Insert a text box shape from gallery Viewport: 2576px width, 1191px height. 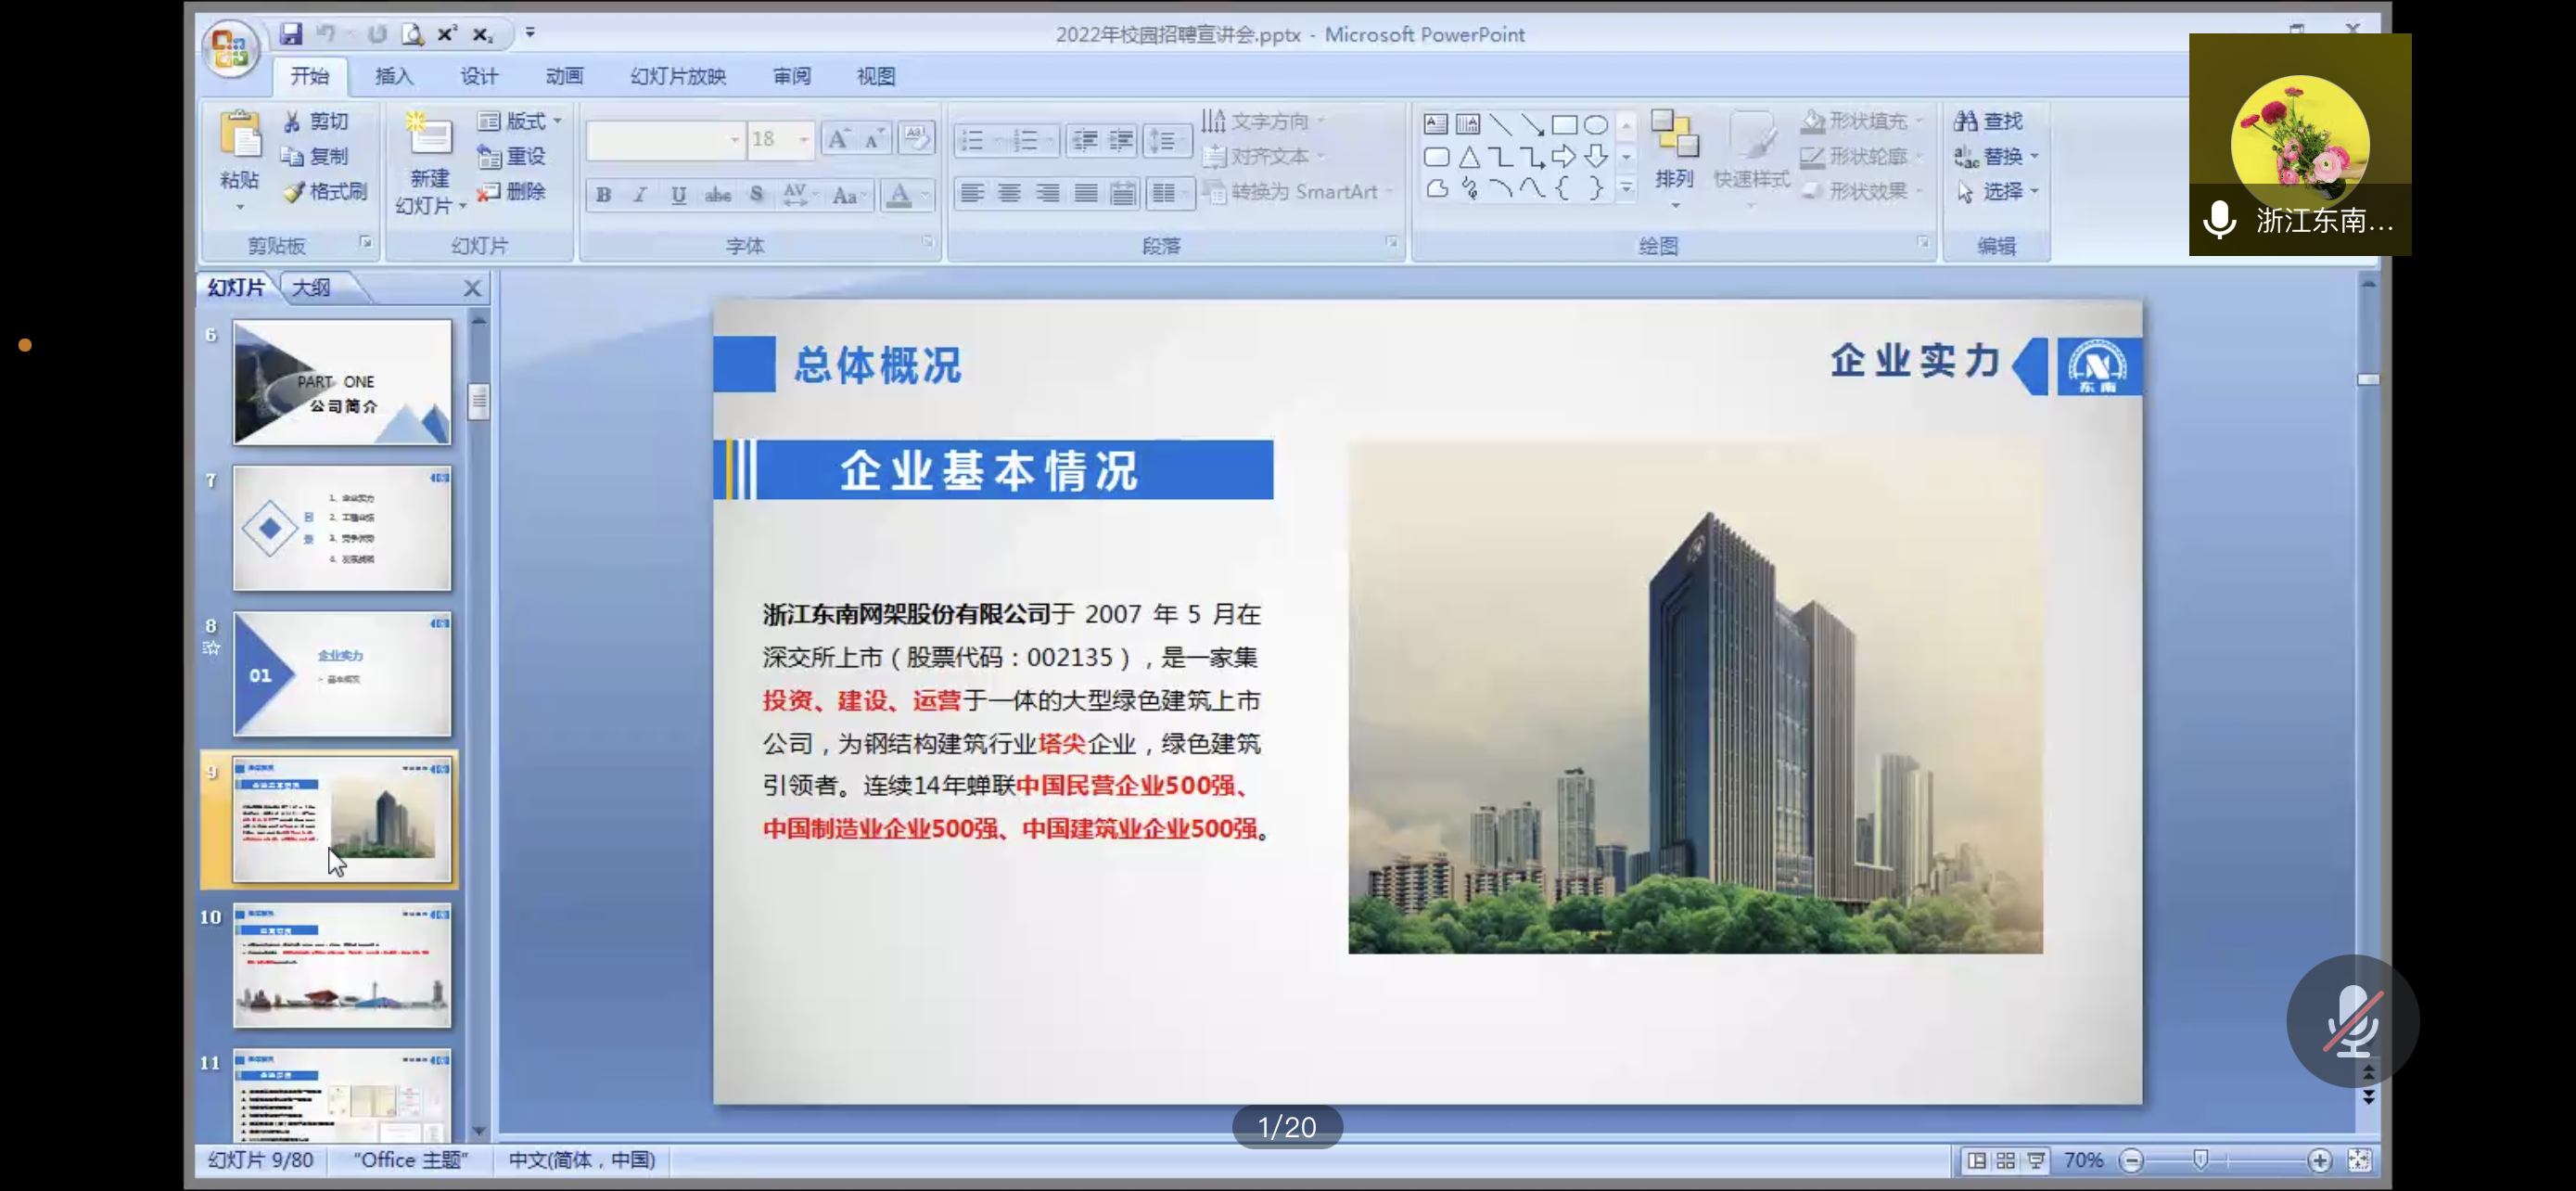point(1435,124)
